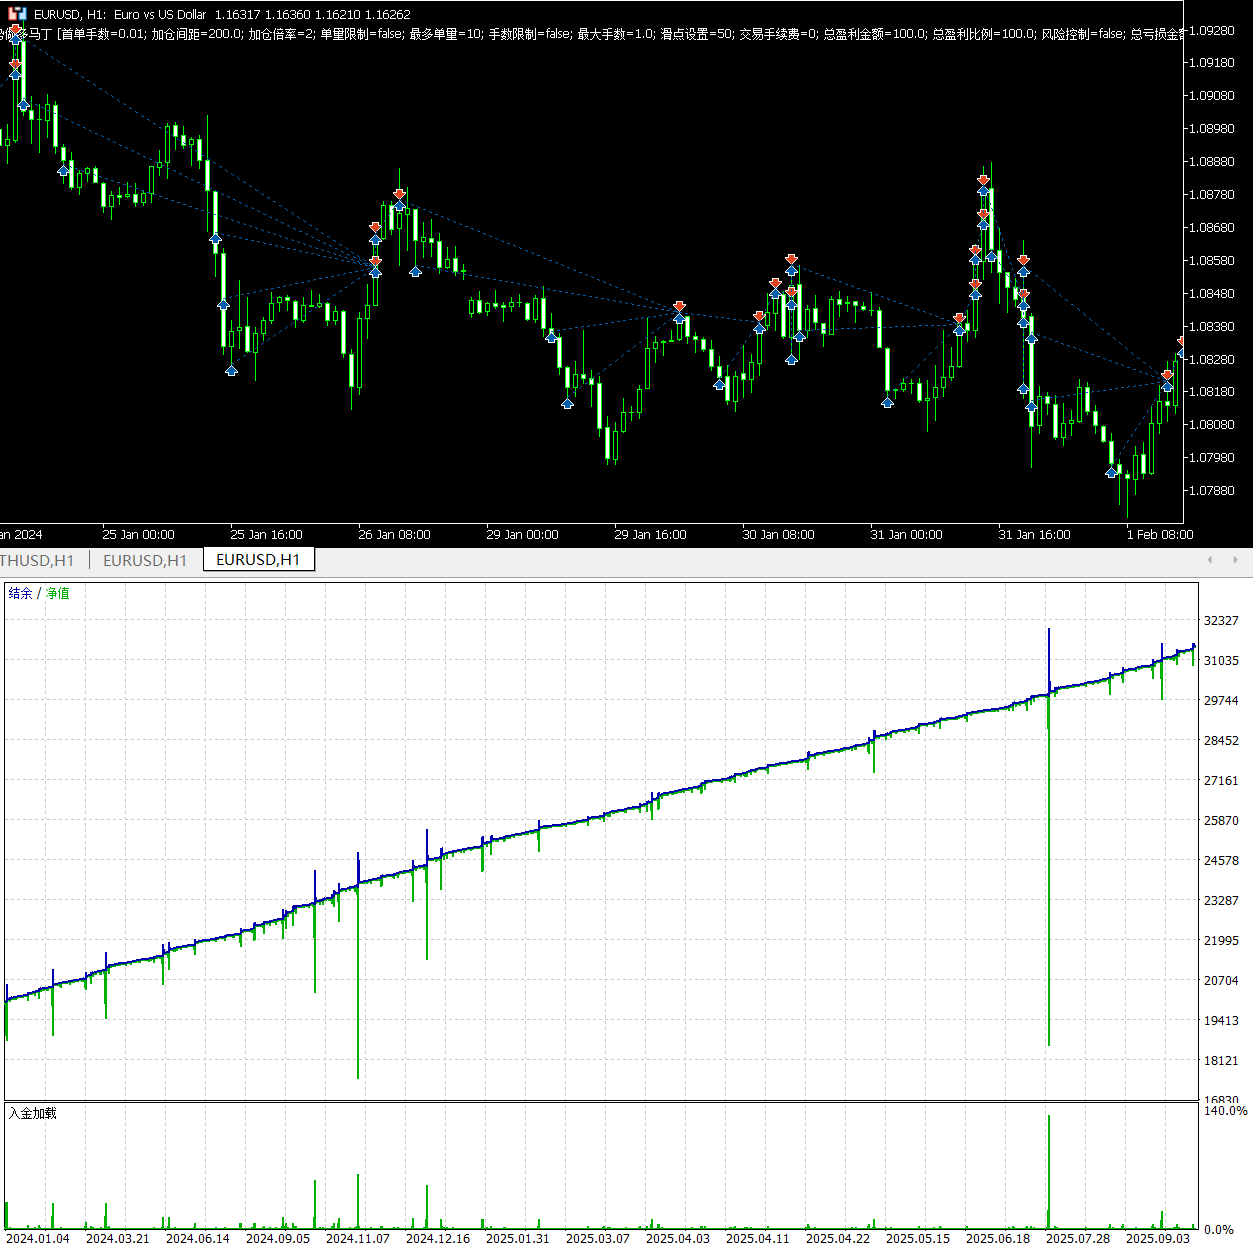Click the 32327 value on equity axis
1253x1249 pixels.
pyautogui.click(x=1221, y=621)
